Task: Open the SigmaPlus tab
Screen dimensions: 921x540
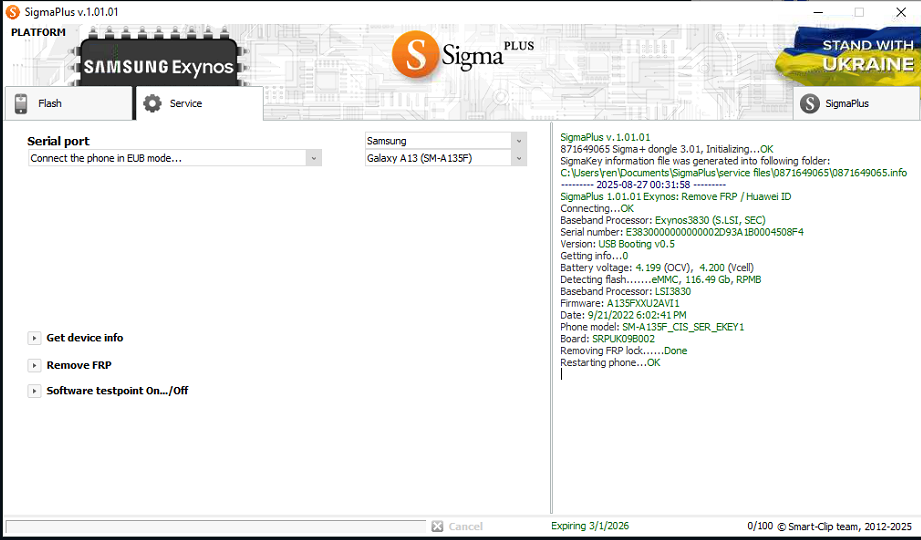Action: tap(856, 103)
